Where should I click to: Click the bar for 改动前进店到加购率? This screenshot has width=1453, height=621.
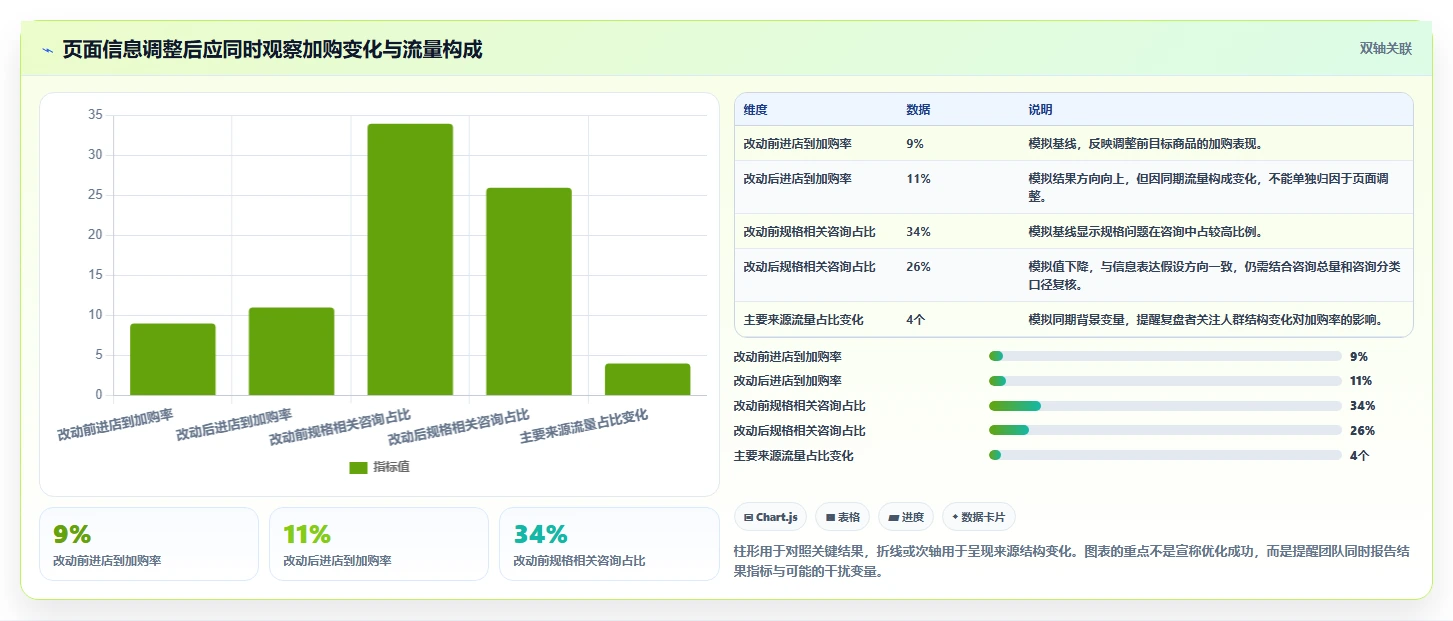click(173, 359)
